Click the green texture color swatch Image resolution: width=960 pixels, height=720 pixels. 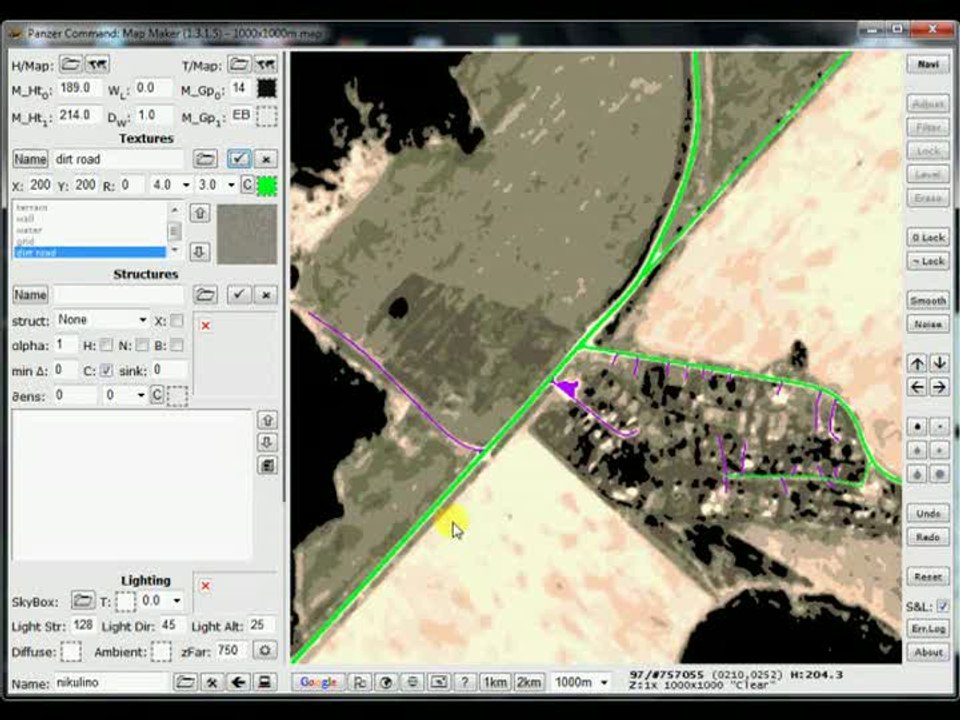point(267,186)
